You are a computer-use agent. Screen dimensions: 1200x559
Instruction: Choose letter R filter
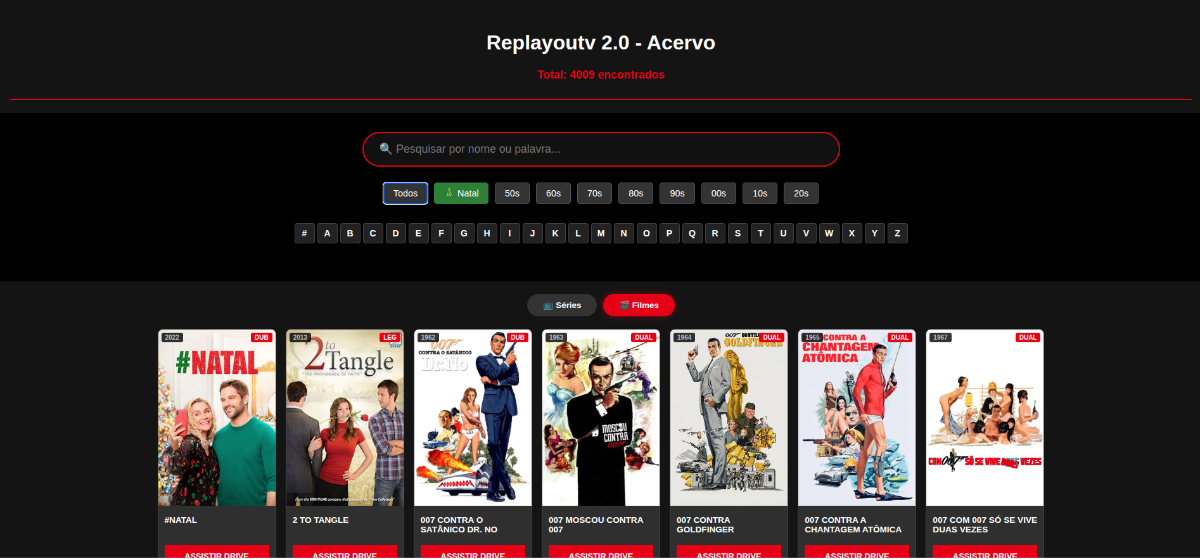click(x=715, y=233)
